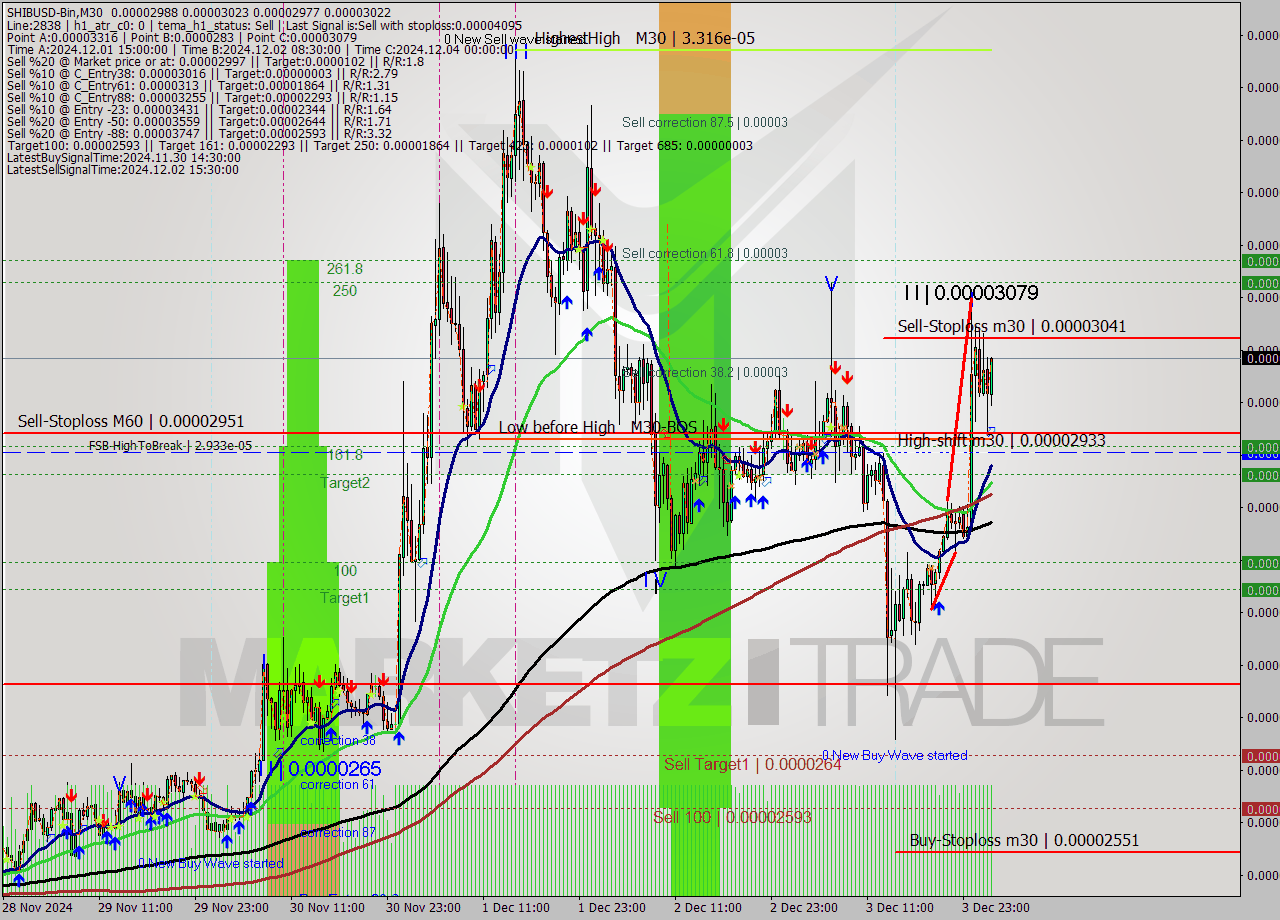Click the 'LatestBuySignalTime:2024.11.30 14:30:00' line
The image size is (1280, 920).
point(123,157)
